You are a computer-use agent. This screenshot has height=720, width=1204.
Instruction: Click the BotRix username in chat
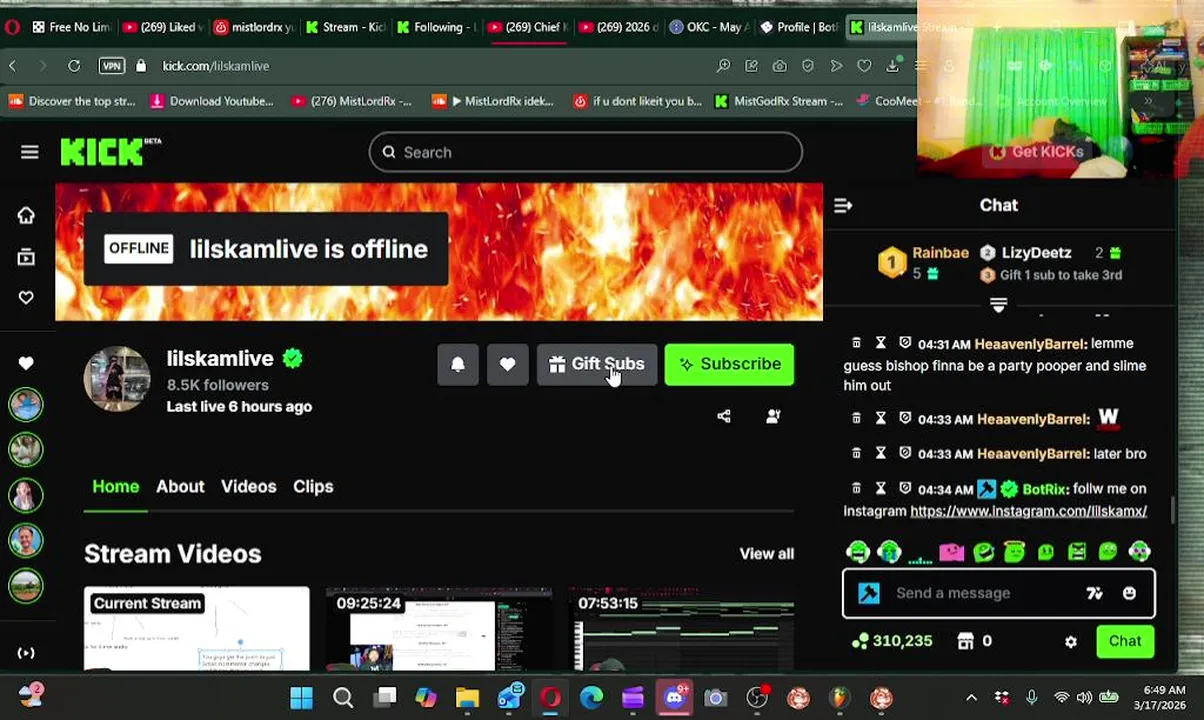1044,489
